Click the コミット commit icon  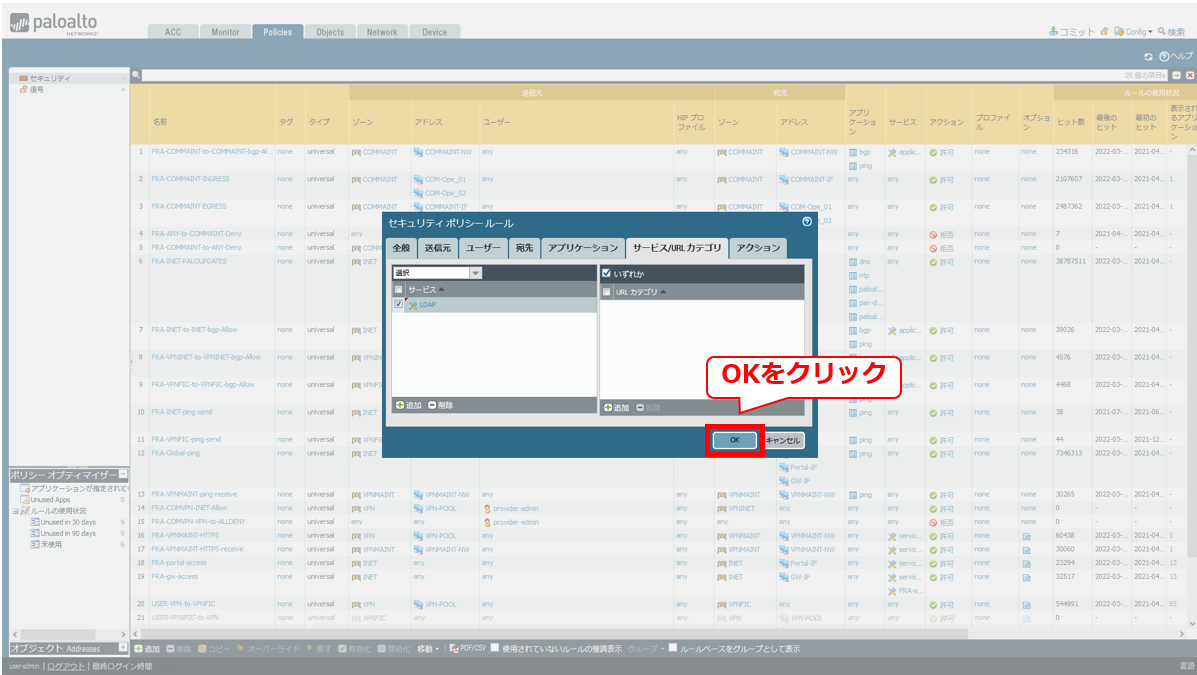1053,31
